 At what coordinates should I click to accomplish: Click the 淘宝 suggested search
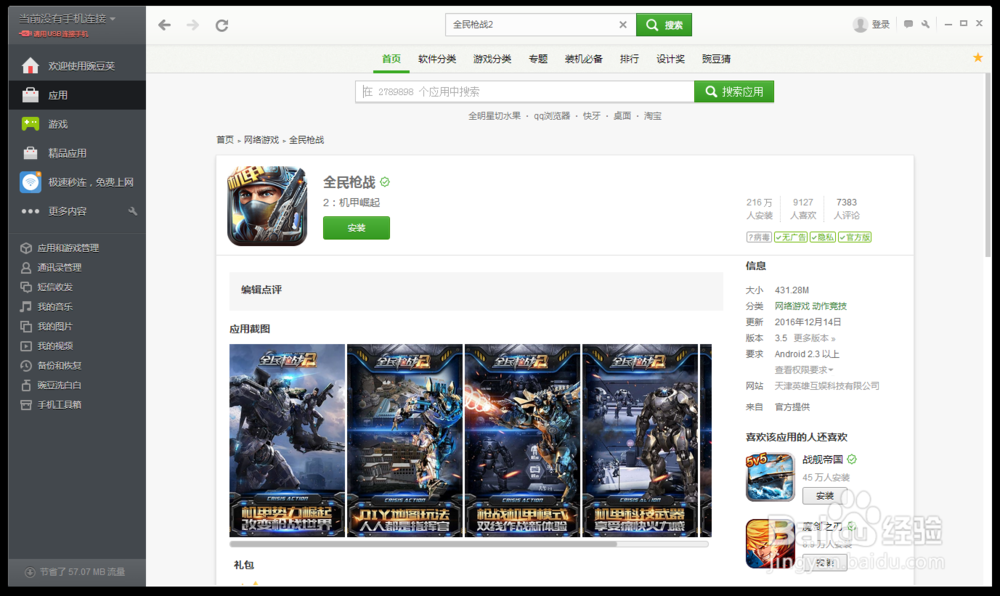[652, 116]
